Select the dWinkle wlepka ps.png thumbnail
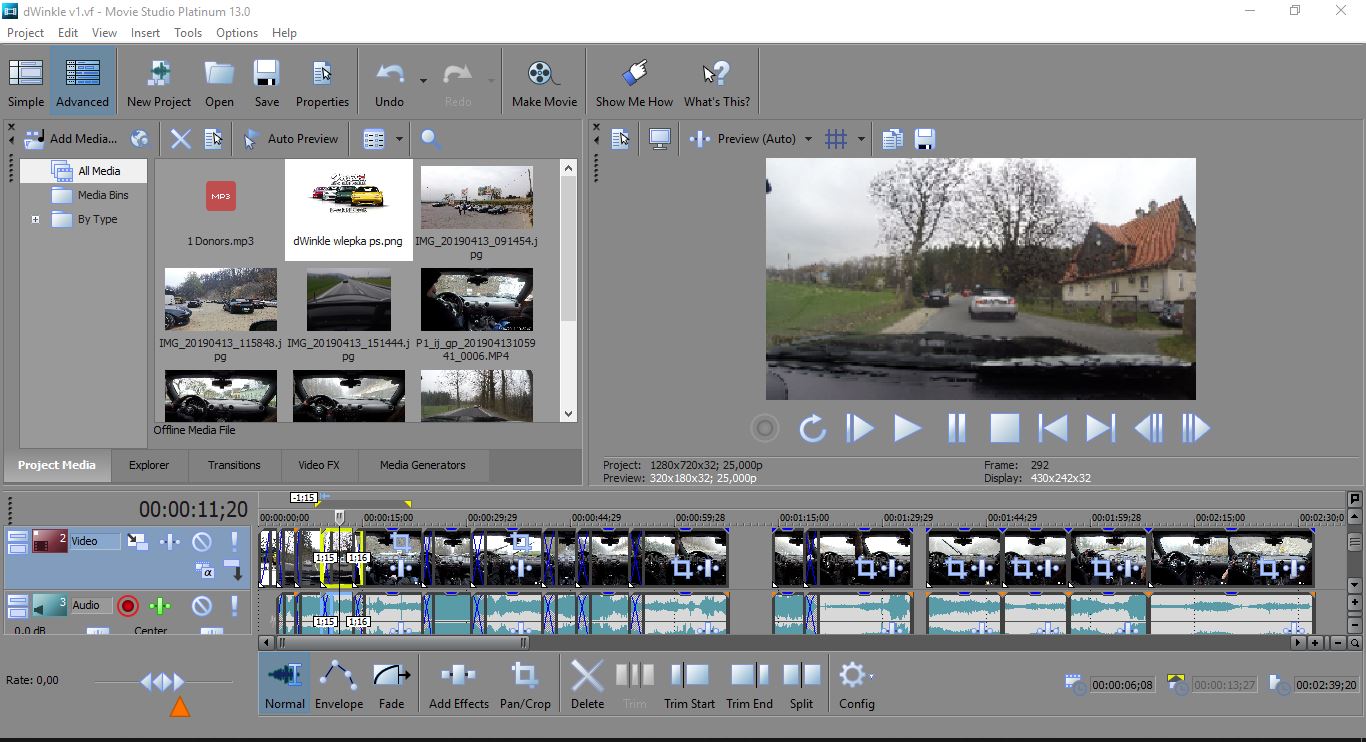Viewport: 1366px width, 742px height. click(348, 210)
